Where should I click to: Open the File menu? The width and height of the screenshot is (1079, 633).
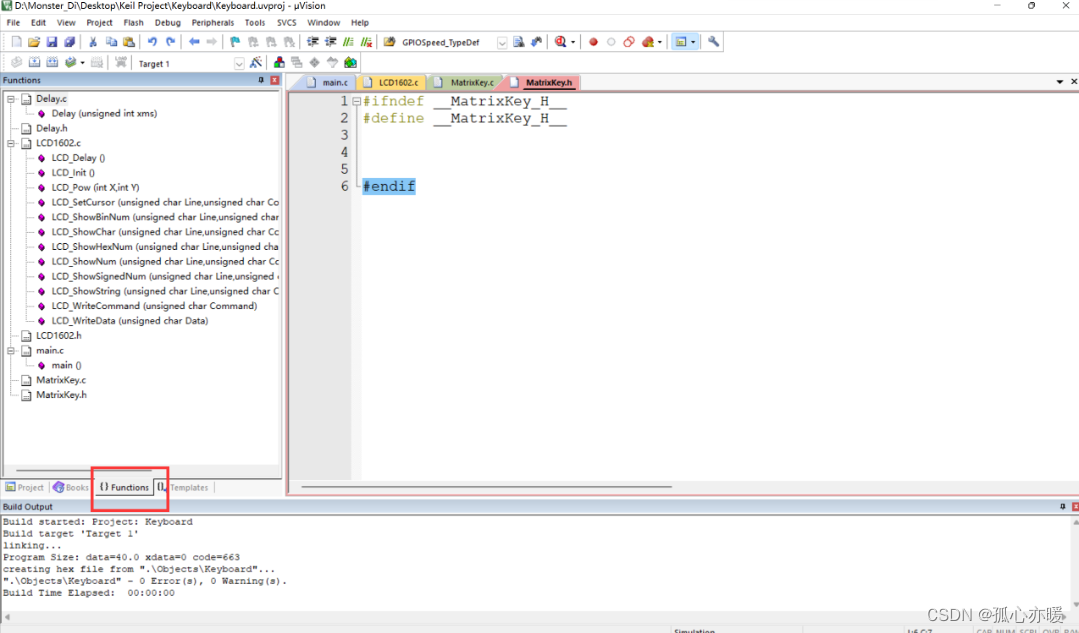coord(13,23)
